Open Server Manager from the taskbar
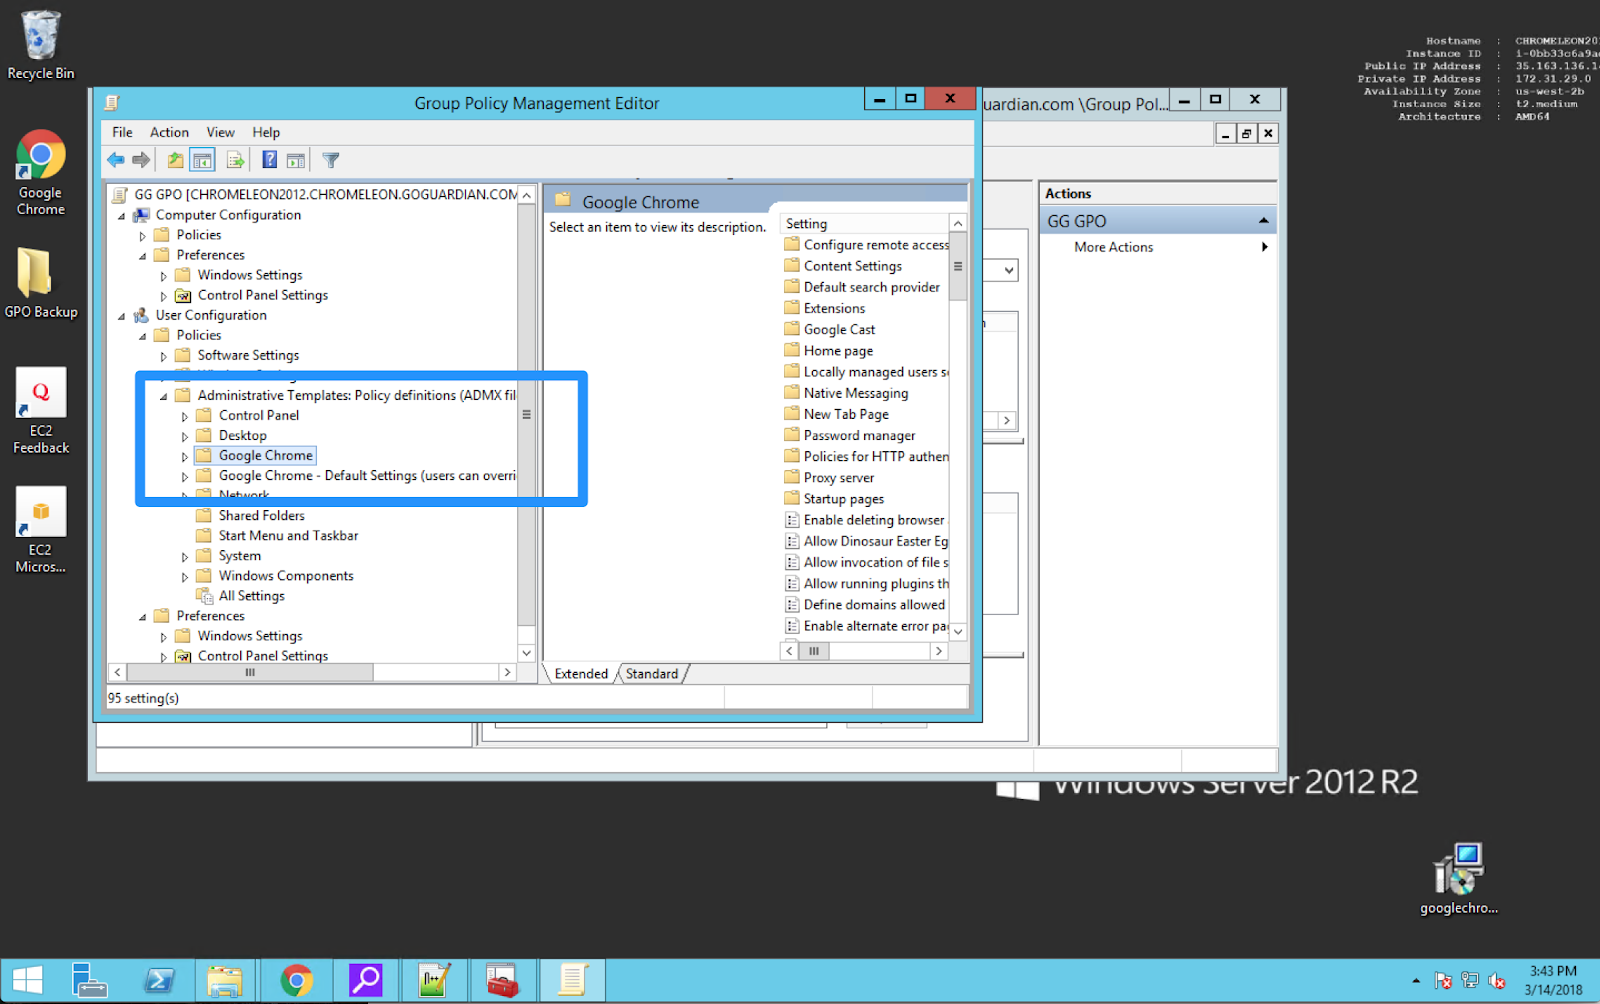 pos(90,981)
